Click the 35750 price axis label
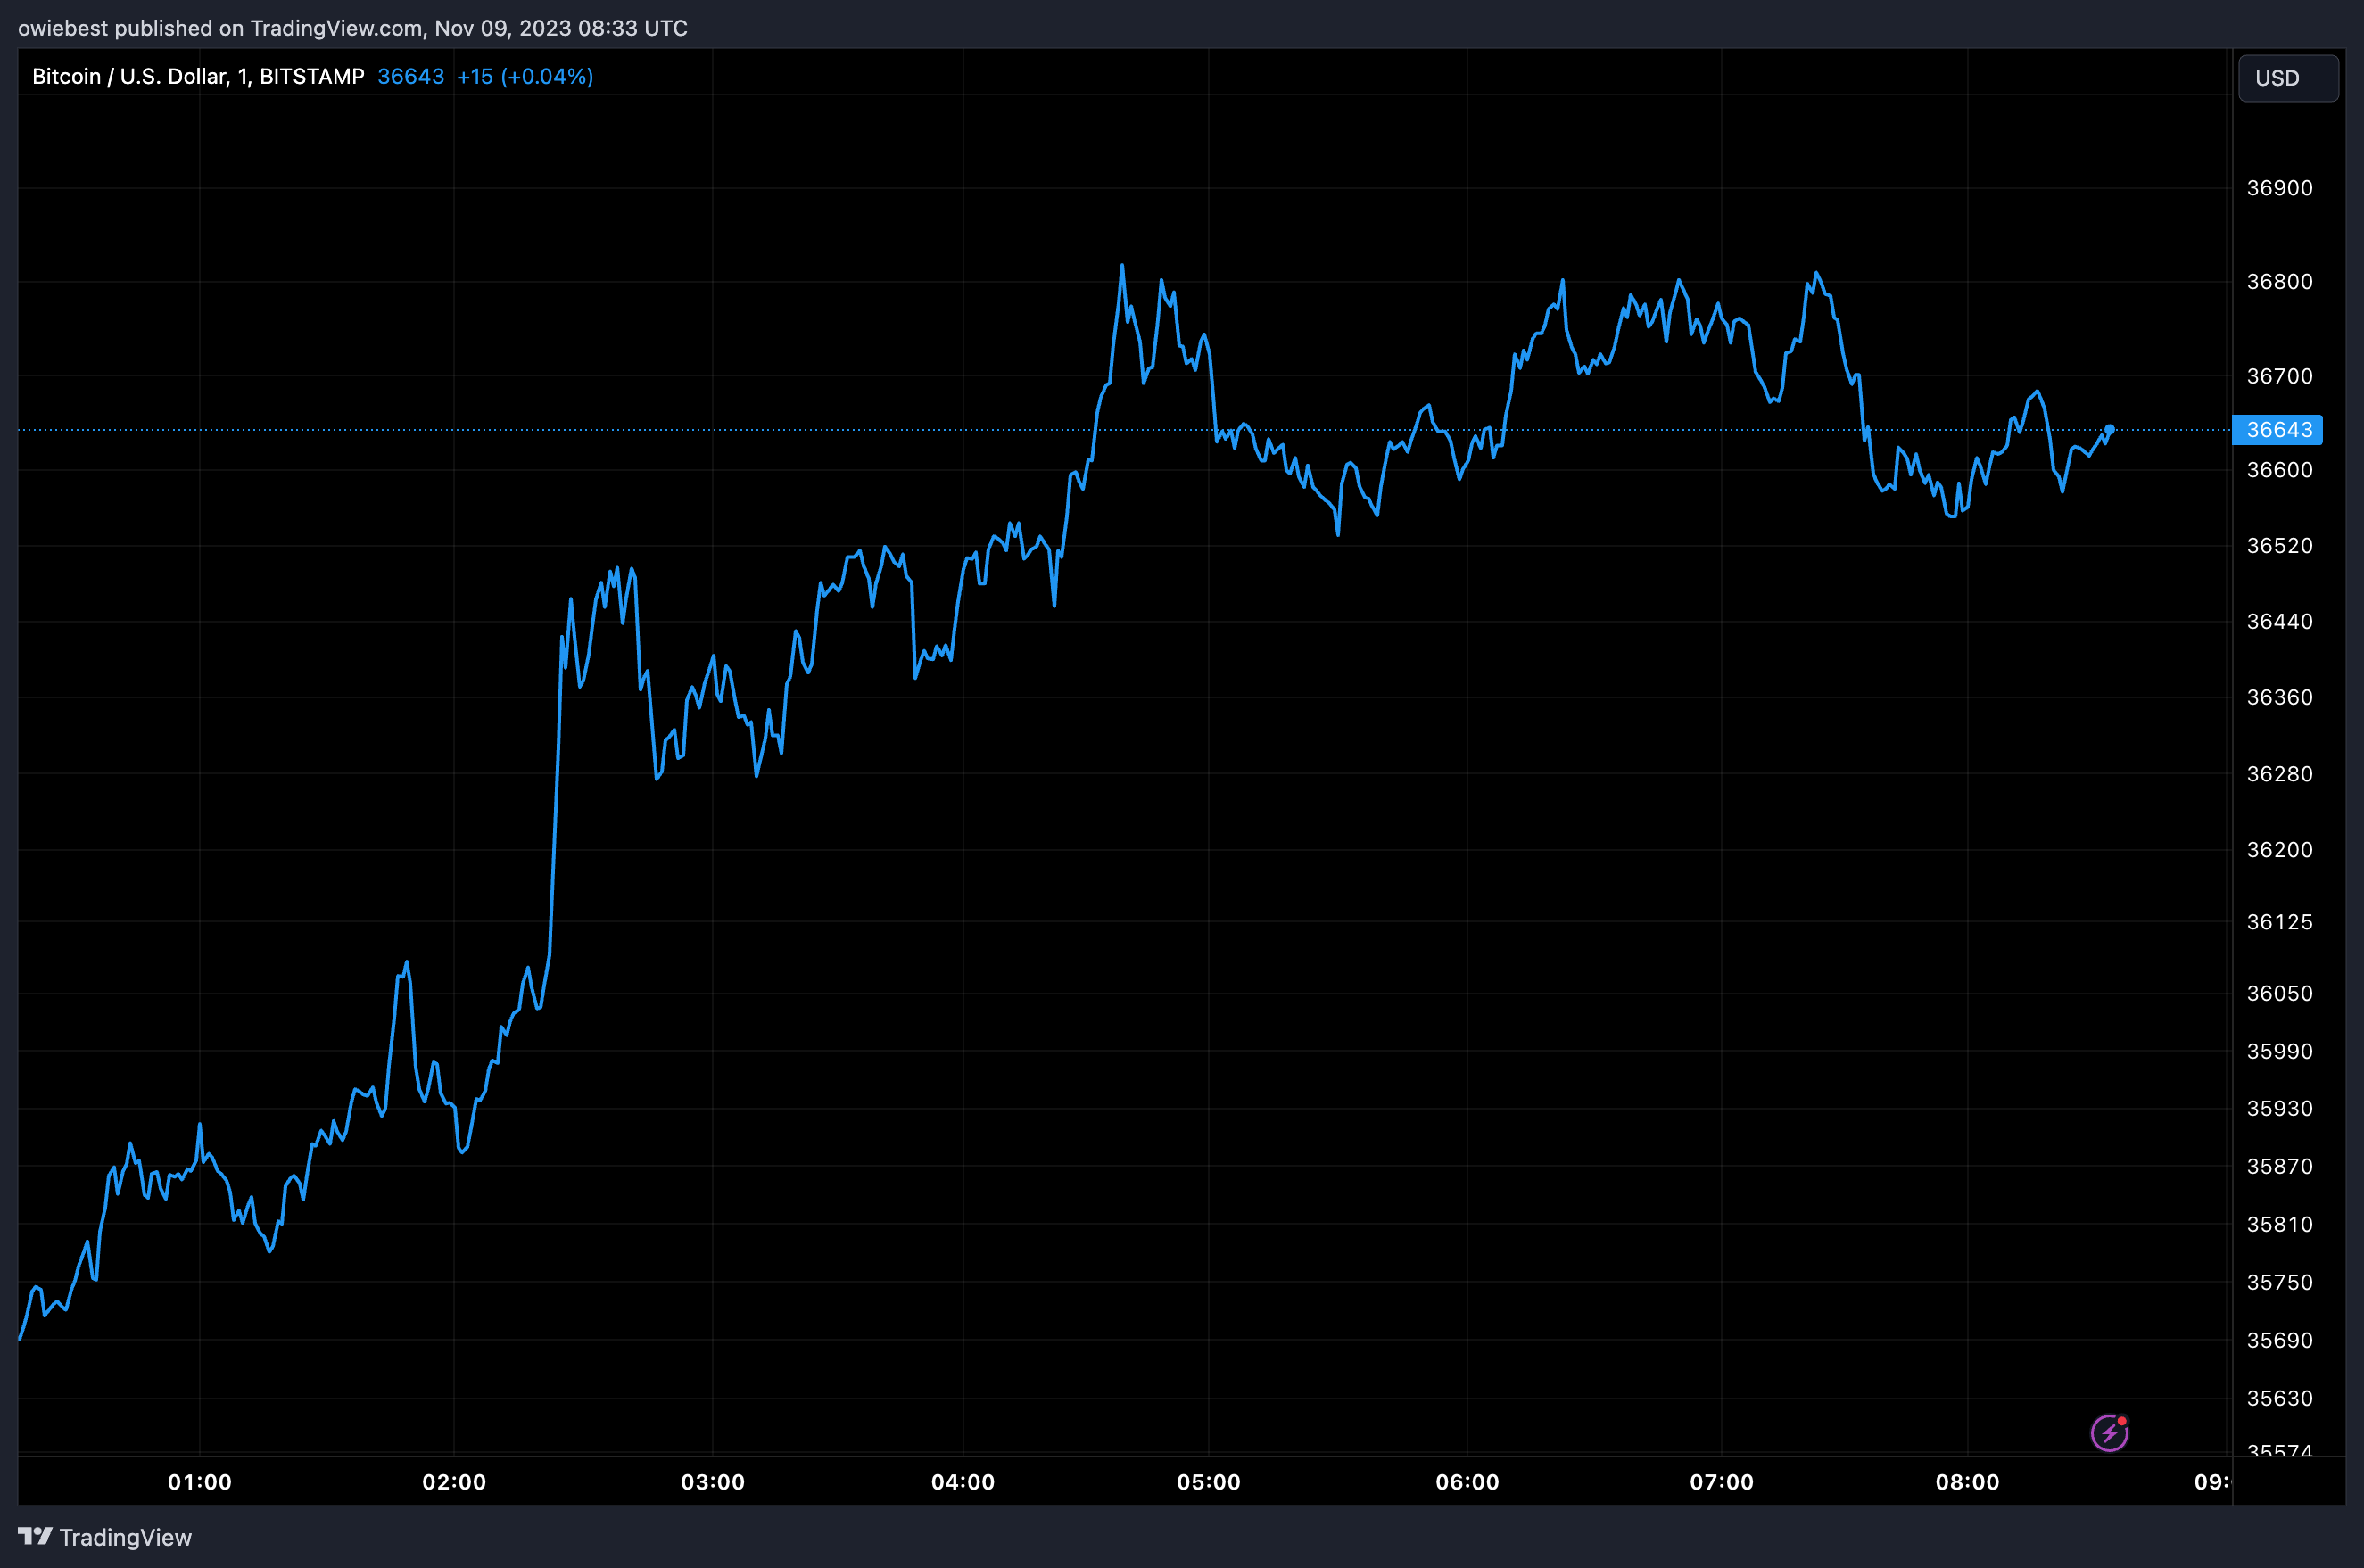Screen dimensions: 2364x1568 (x=2279, y=1282)
